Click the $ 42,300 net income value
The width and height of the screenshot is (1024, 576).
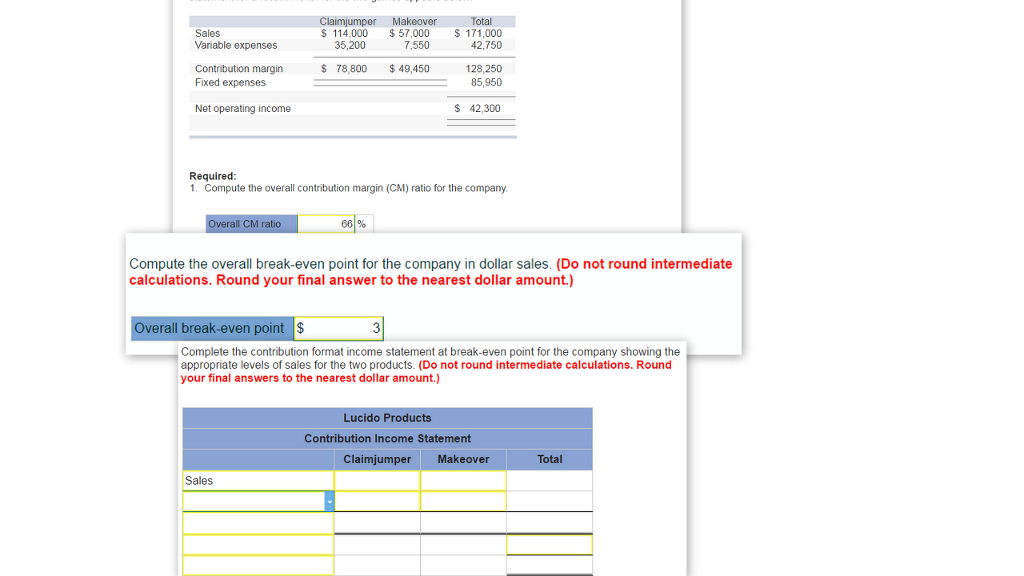pyautogui.click(x=477, y=108)
